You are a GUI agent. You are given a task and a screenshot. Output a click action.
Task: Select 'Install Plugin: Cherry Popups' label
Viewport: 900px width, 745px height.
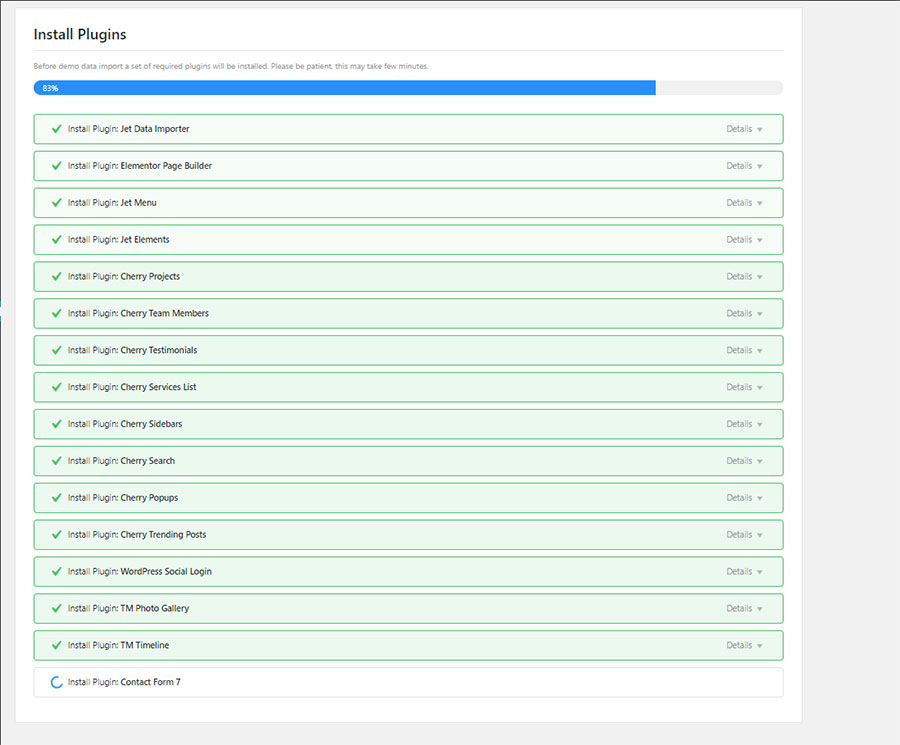123,498
